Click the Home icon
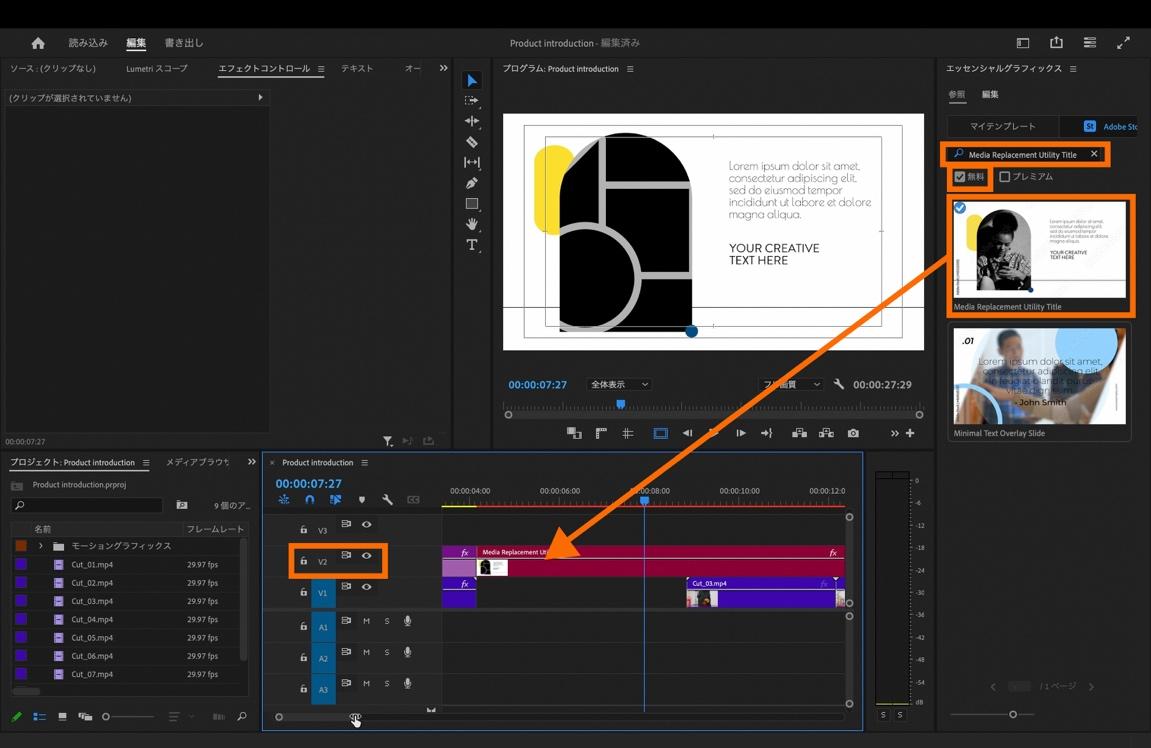The height and width of the screenshot is (748, 1151). [38, 43]
